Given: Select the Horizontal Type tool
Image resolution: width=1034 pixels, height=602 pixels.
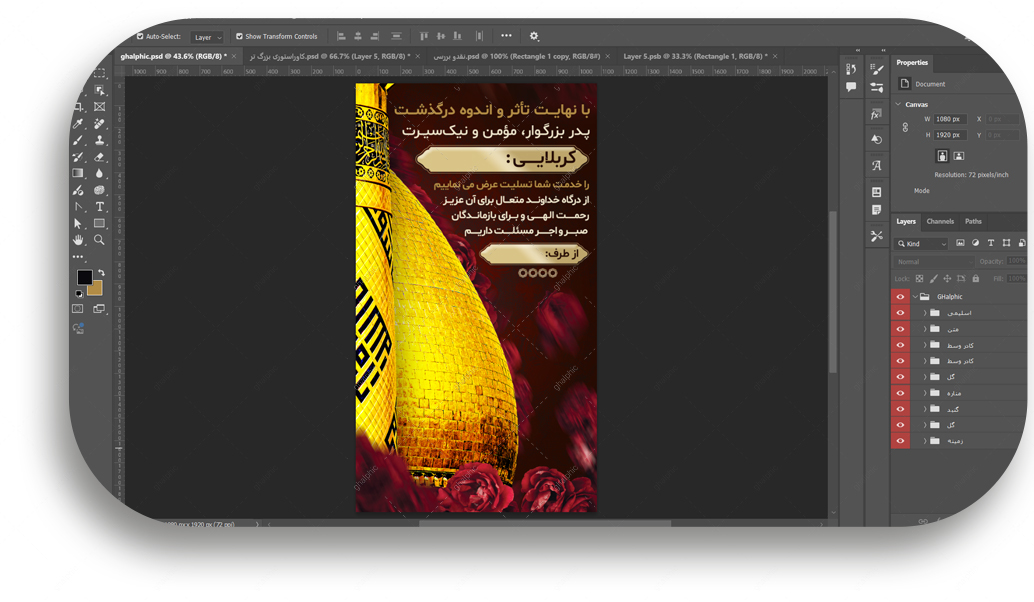Looking at the screenshot, I should (x=100, y=207).
